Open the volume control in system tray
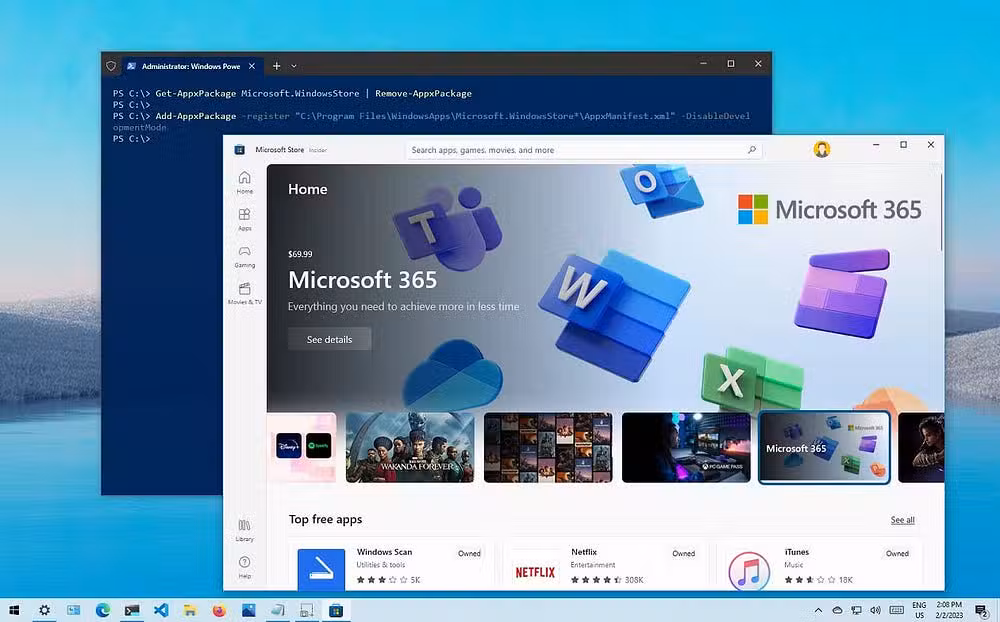Image resolution: width=1000 pixels, height=622 pixels. 876,611
